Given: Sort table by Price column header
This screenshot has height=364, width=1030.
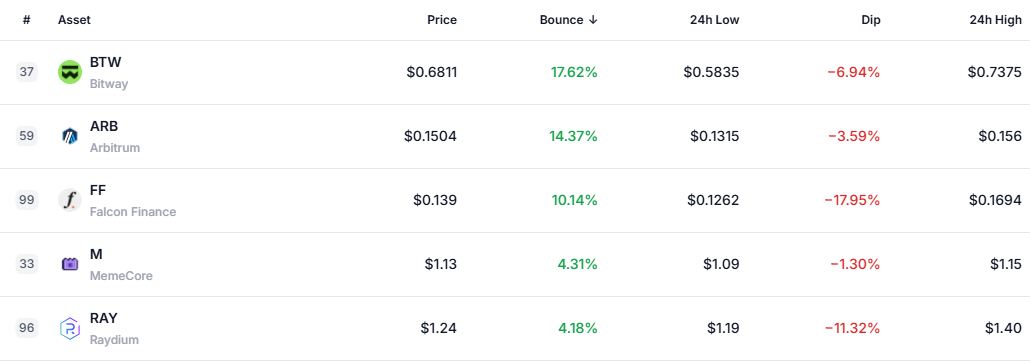Looking at the screenshot, I should tap(442, 20).
